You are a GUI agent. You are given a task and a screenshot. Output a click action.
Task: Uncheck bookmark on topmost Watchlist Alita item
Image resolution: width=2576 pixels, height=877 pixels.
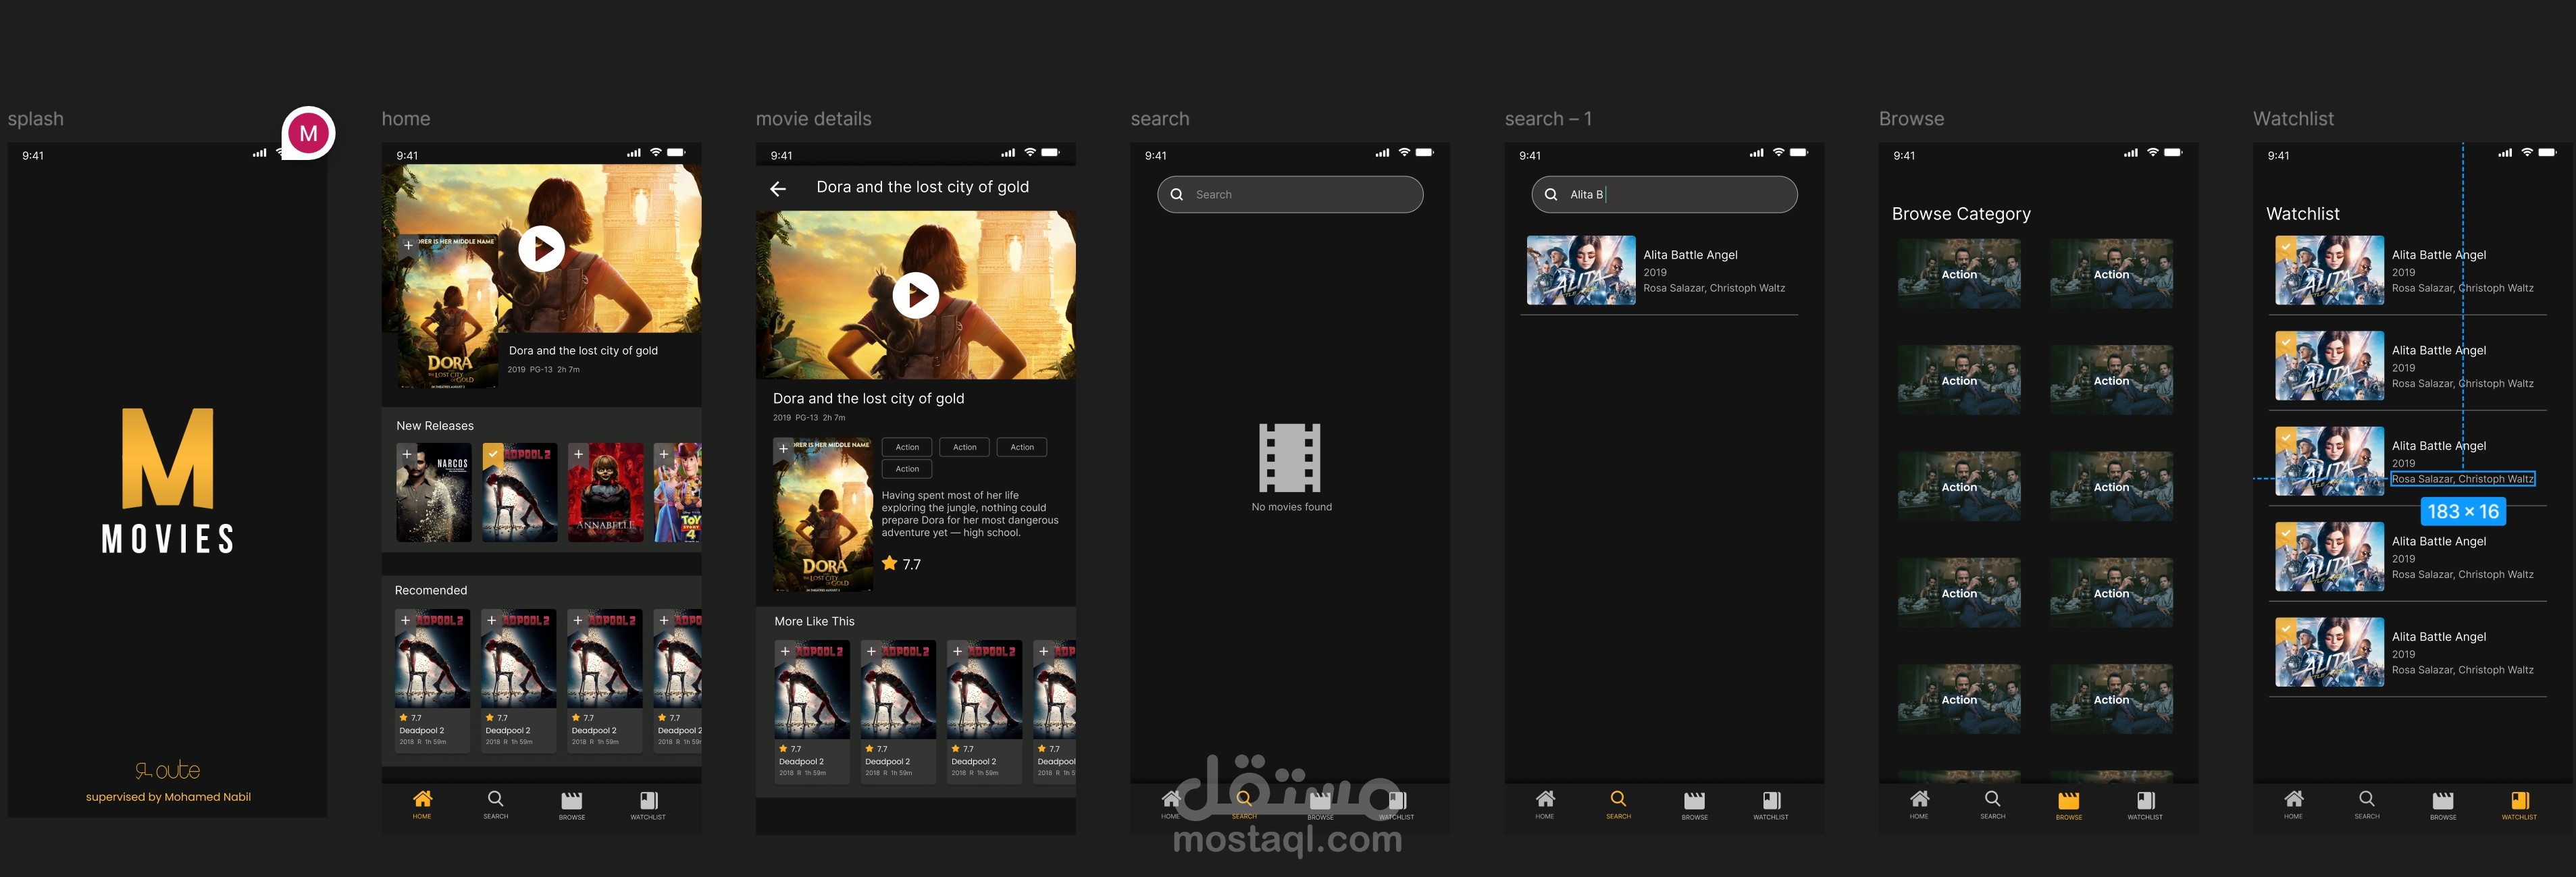pyautogui.click(x=2285, y=246)
